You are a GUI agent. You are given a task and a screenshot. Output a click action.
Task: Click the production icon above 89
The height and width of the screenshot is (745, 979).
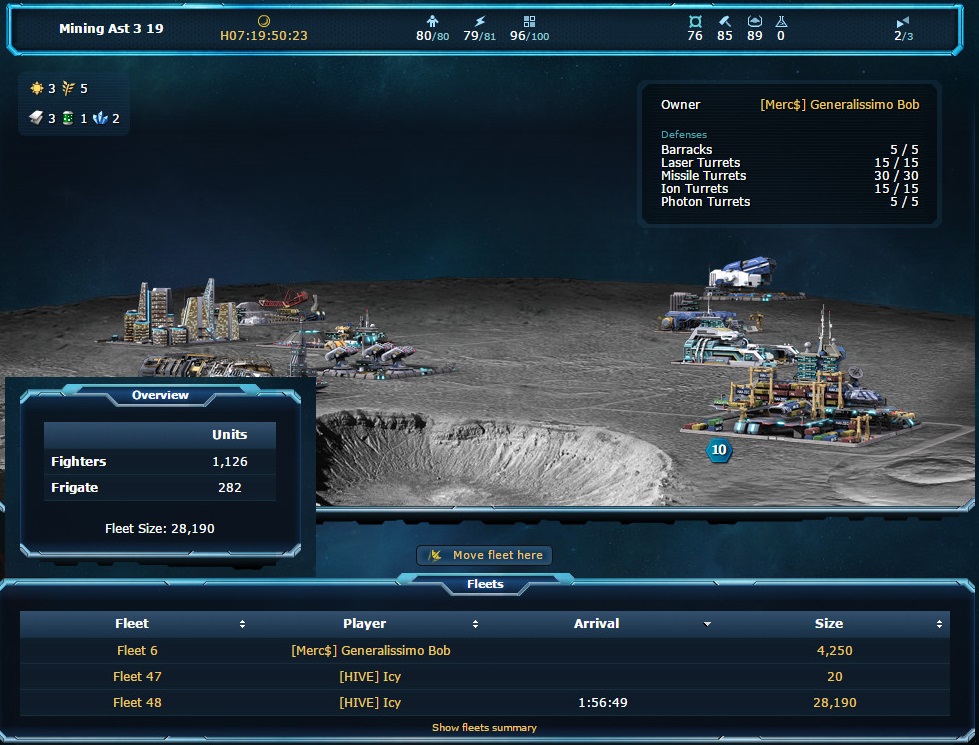(755, 21)
